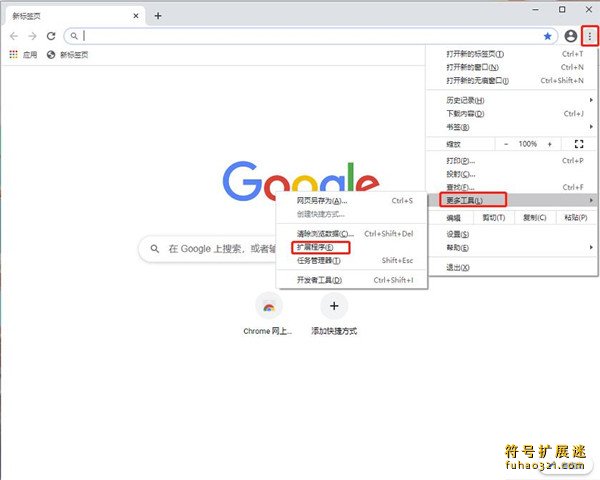Screen dimensions: 600x480
Task: Expand the 书签 submenu
Action: coord(512,127)
